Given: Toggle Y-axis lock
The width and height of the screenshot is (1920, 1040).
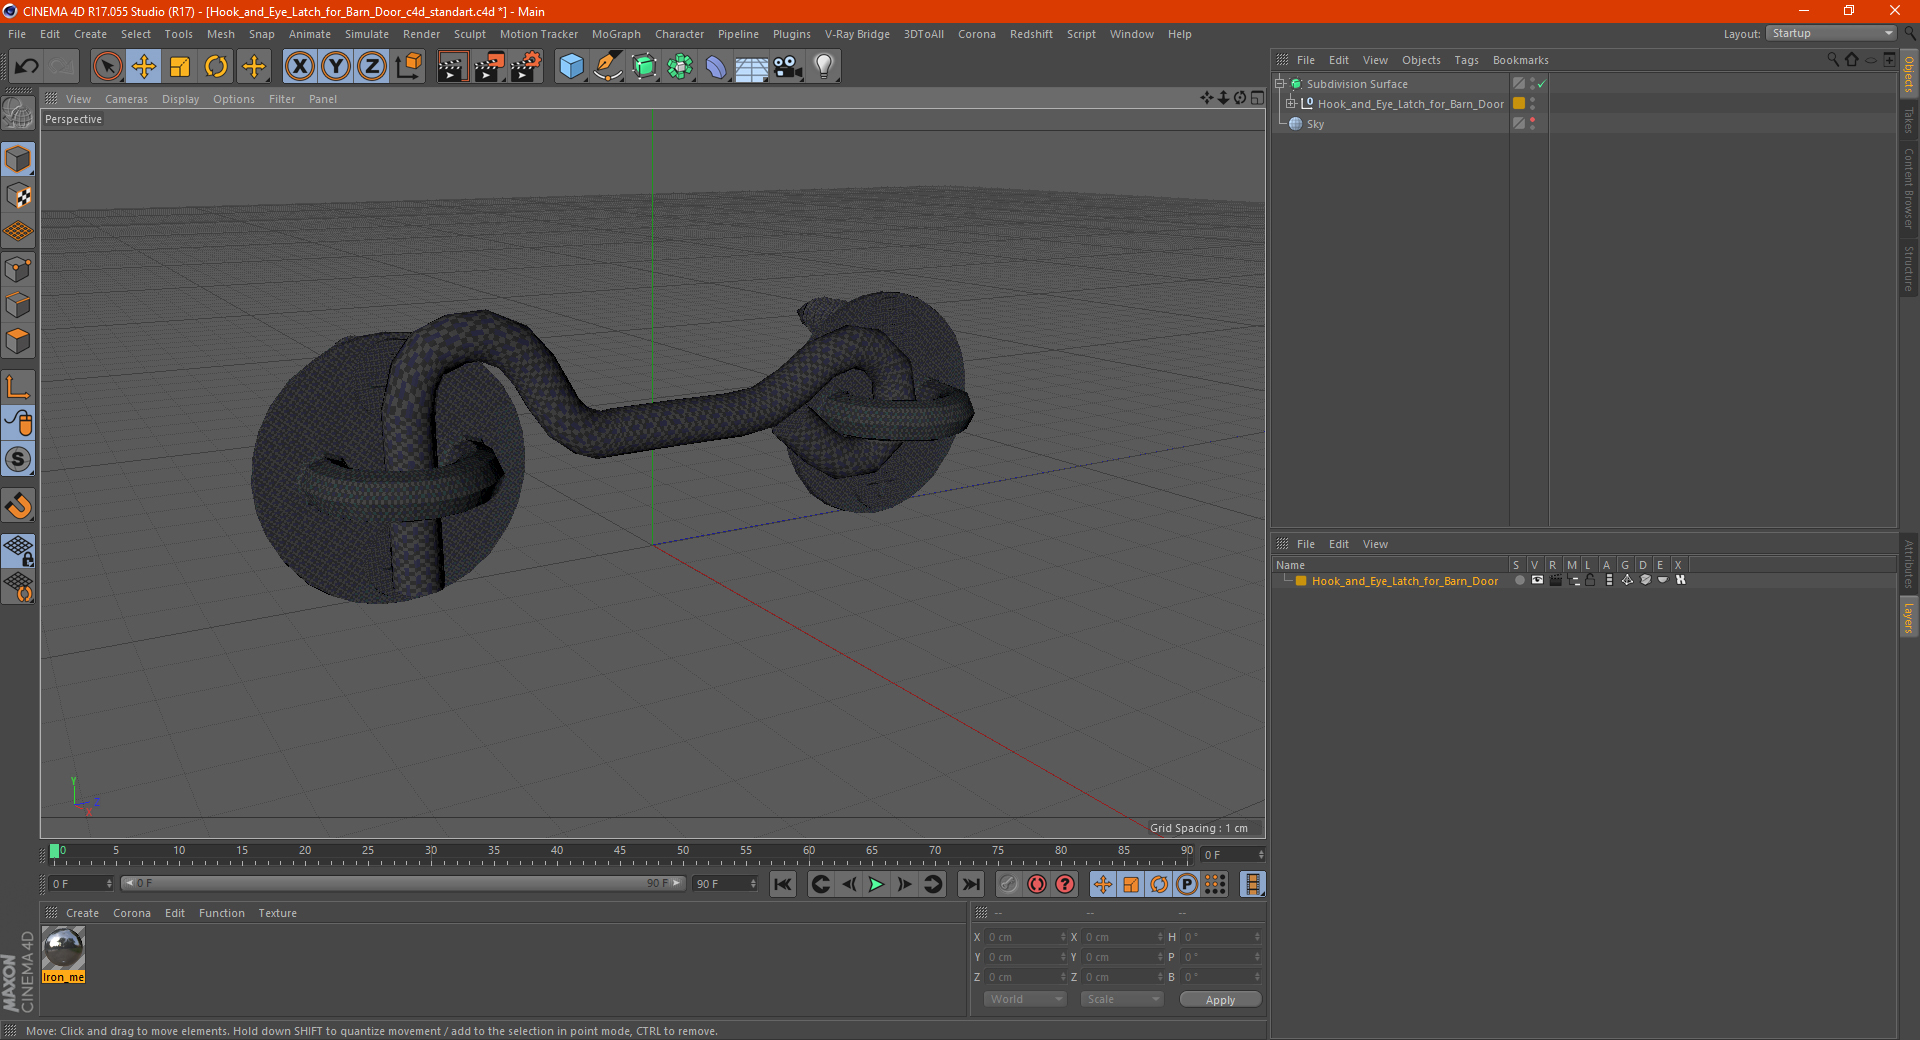Looking at the screenshot, I should (336, 67).
